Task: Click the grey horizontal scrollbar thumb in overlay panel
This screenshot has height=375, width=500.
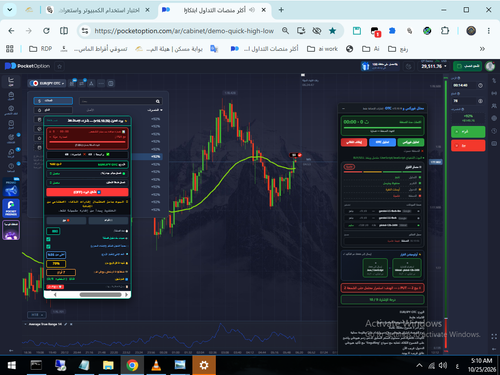Action: tap(100, 295)
